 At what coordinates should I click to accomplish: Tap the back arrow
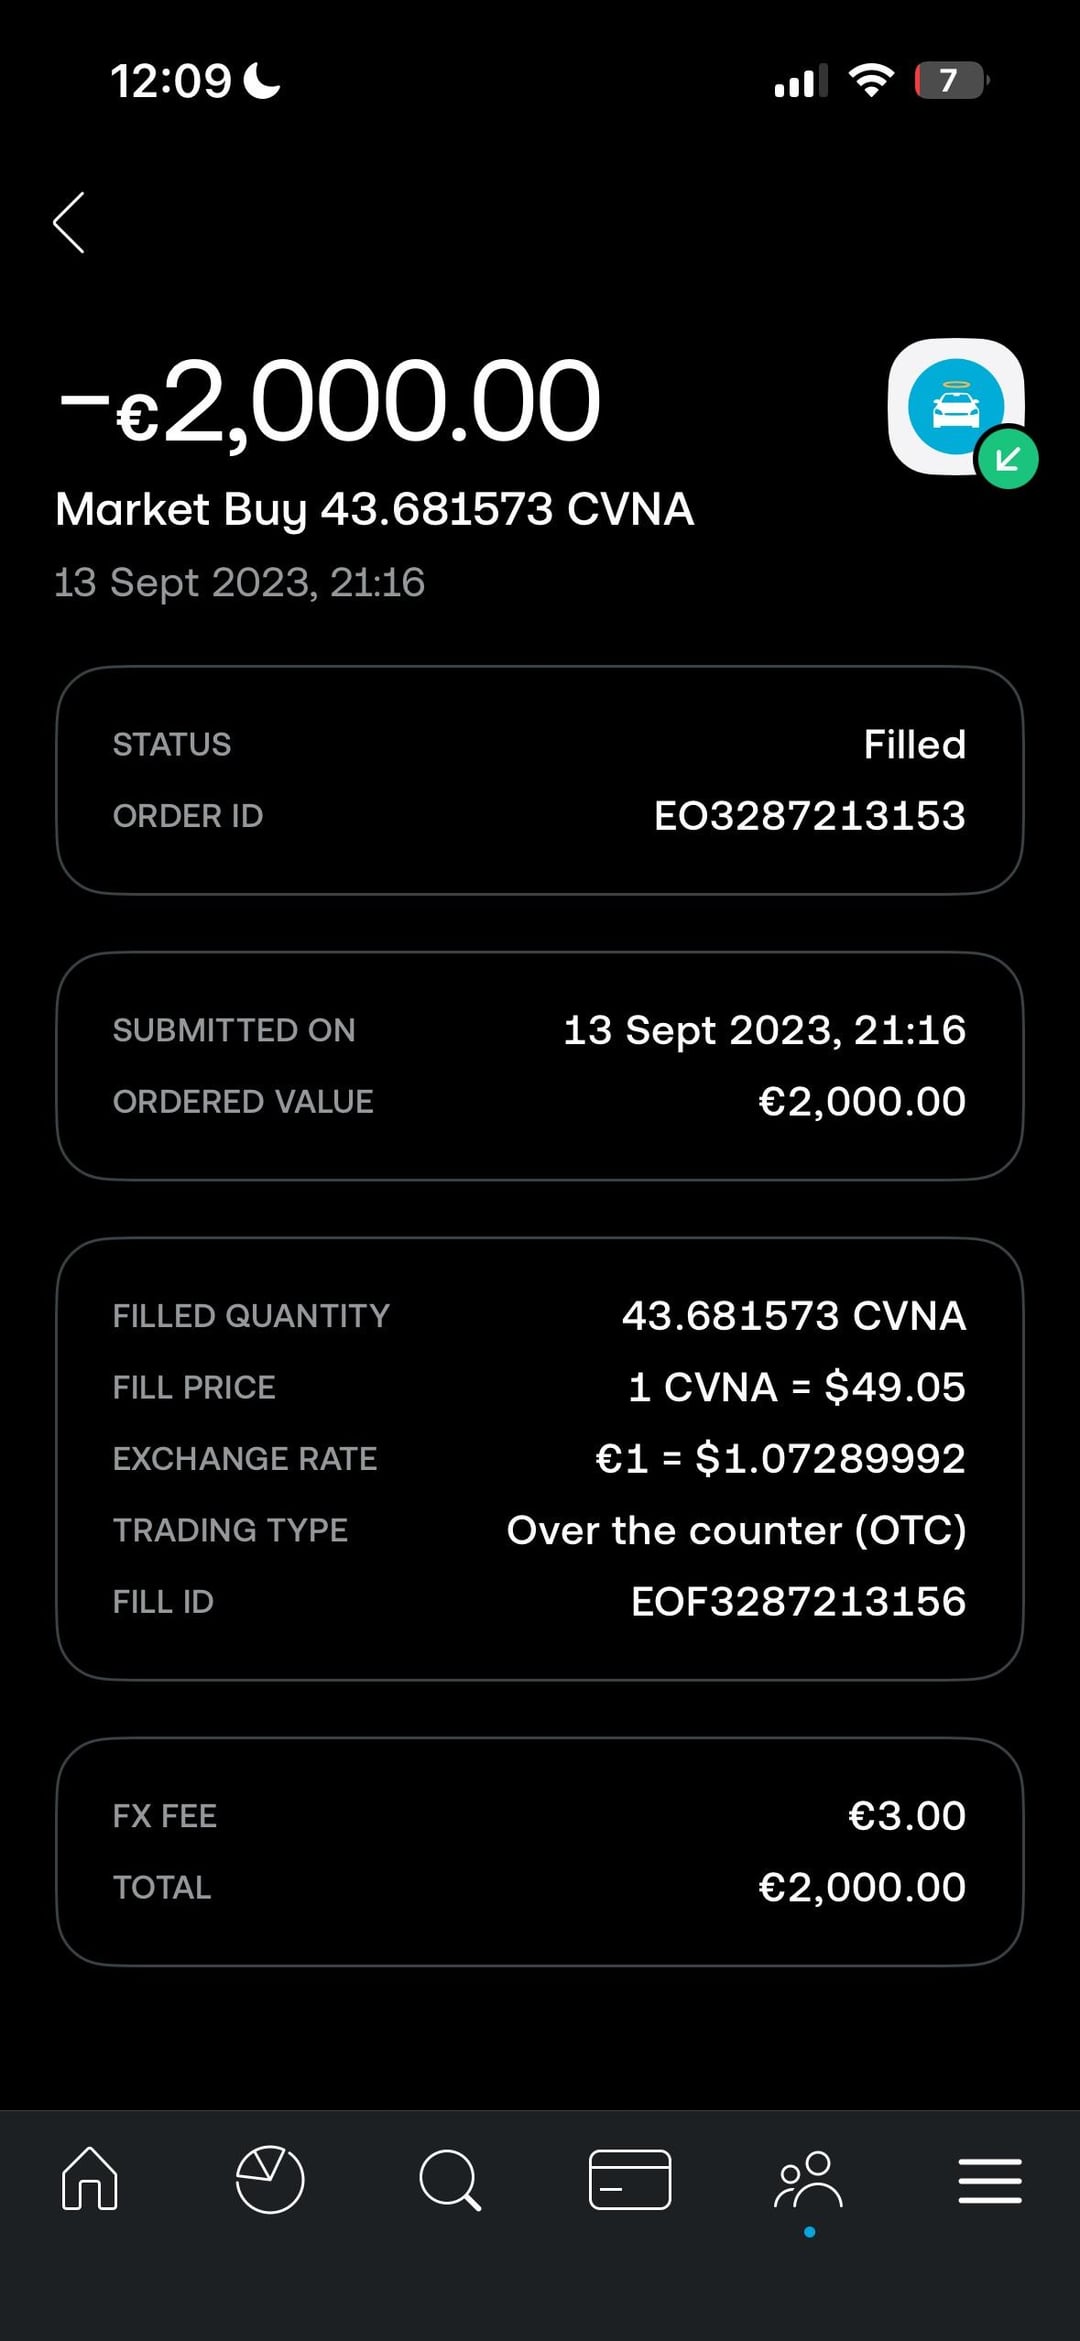click(x=69, y=222)
